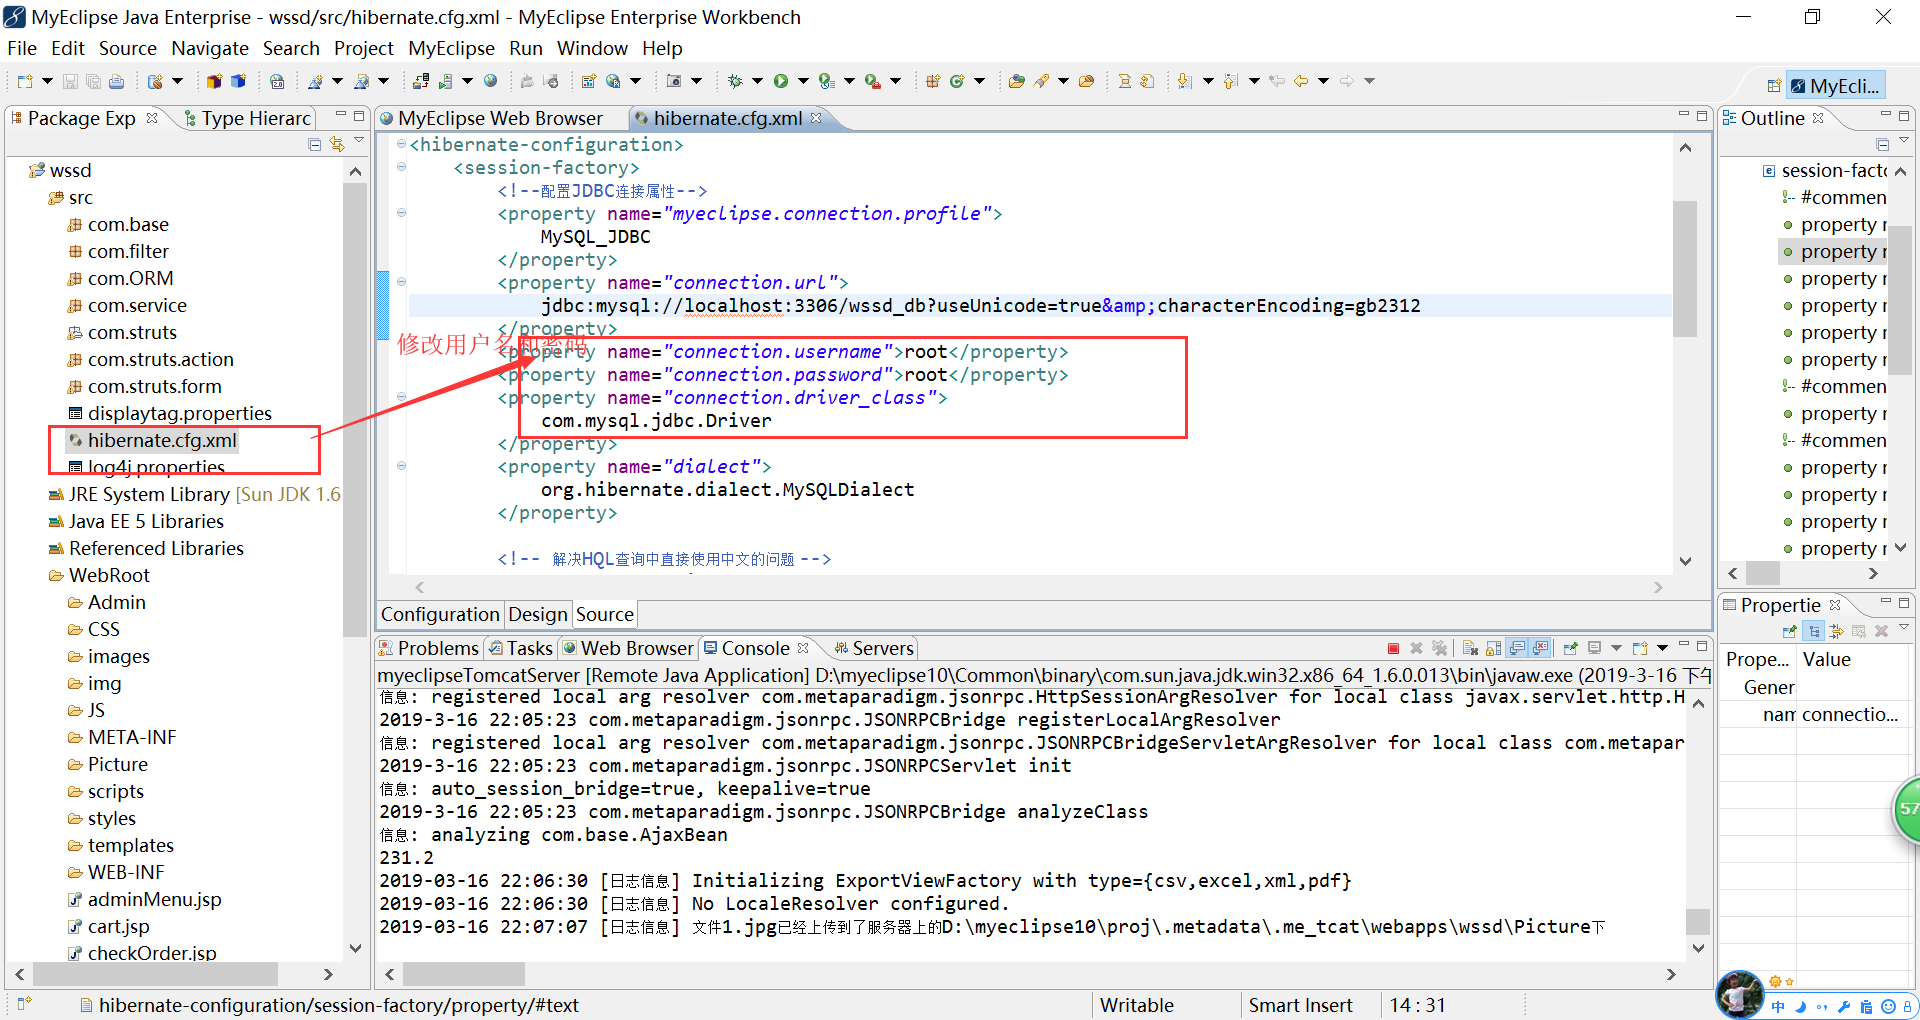Click the Print toolbar icon
This screenshot has width=1920, height=1020.
(116, 81)
